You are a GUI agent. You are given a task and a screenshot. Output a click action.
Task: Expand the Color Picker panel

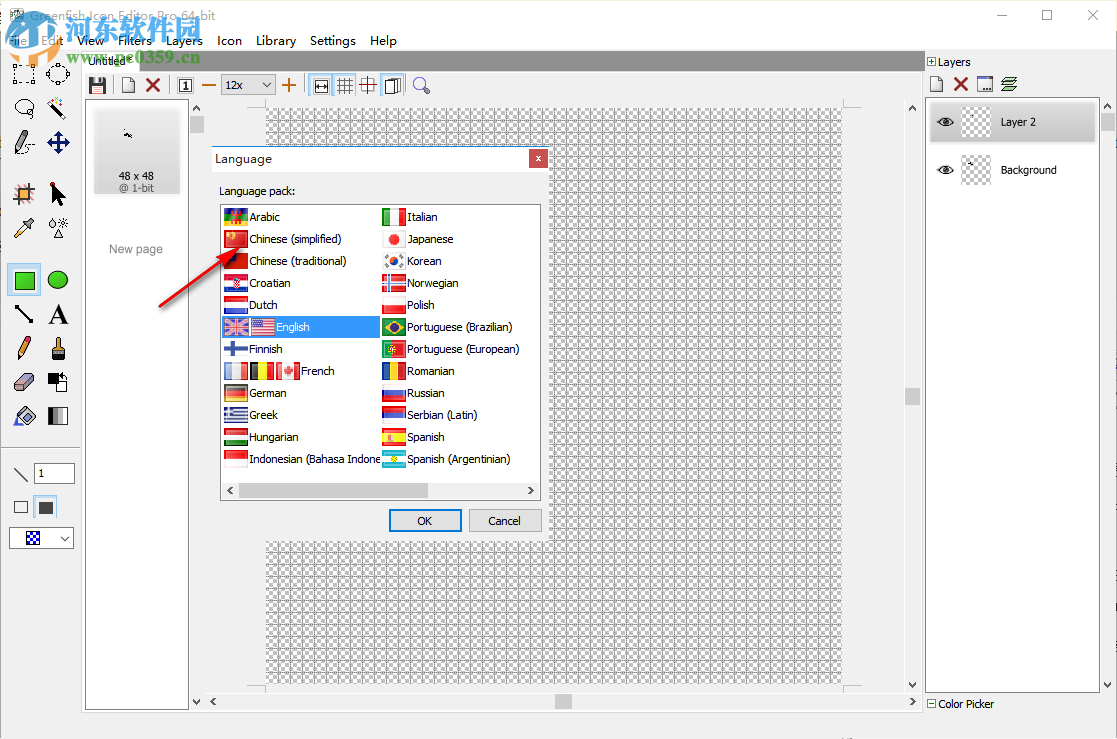click(x=930, y=703)
